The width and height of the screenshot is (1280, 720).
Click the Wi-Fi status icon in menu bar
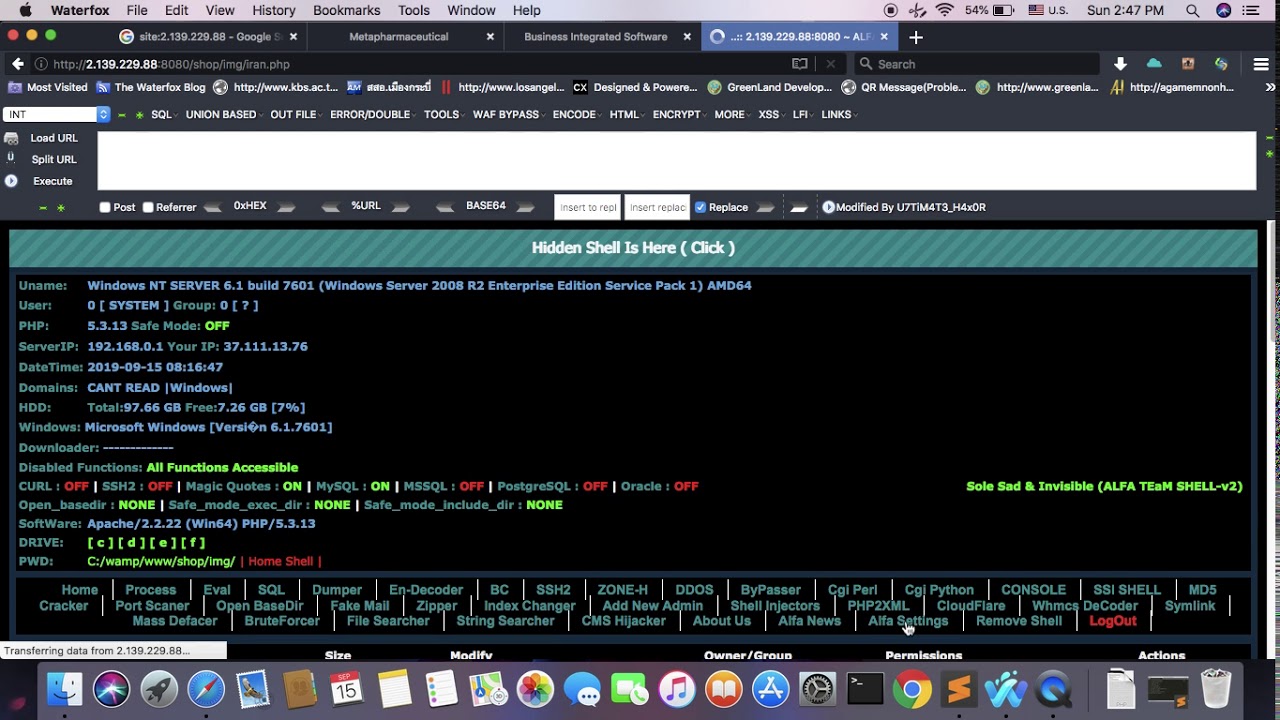click(945, 10)
